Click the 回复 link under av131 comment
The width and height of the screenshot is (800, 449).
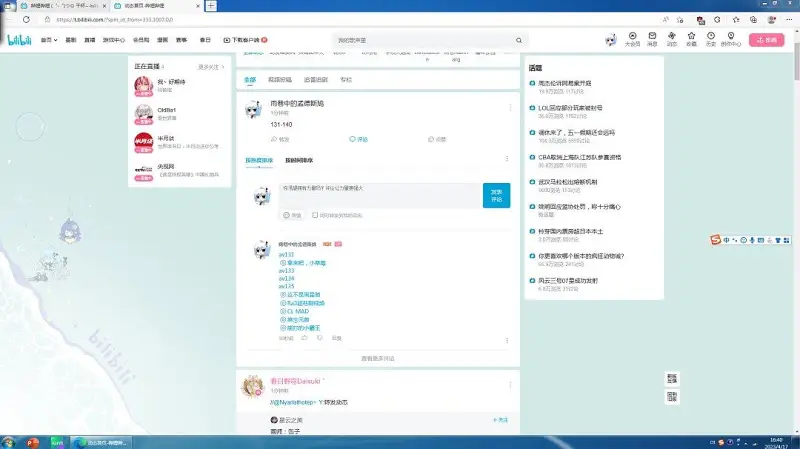click(337, 338)
